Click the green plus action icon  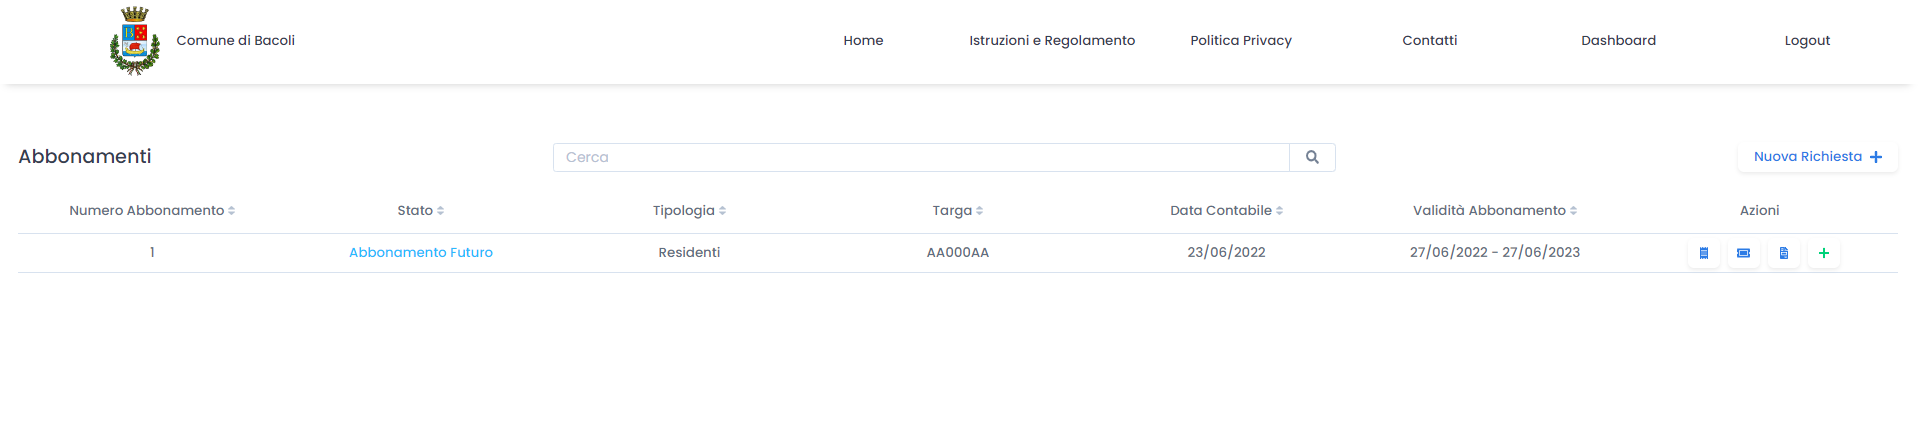coord(1824,253)
